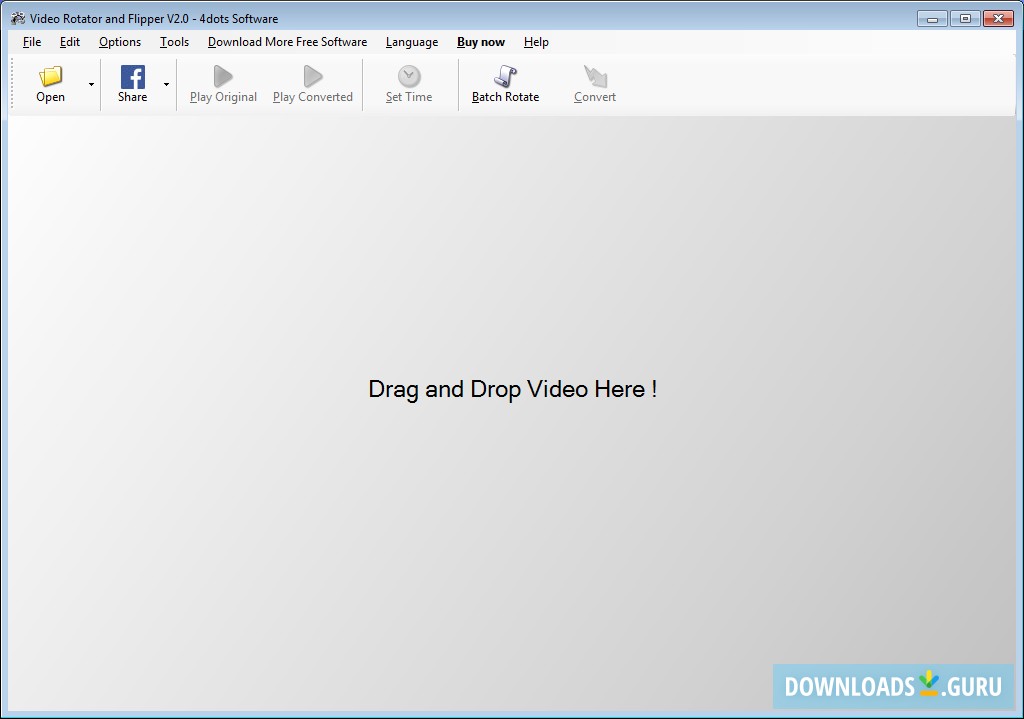Open the Help menu
This screenshot has width=1024, height=719.
536,42
